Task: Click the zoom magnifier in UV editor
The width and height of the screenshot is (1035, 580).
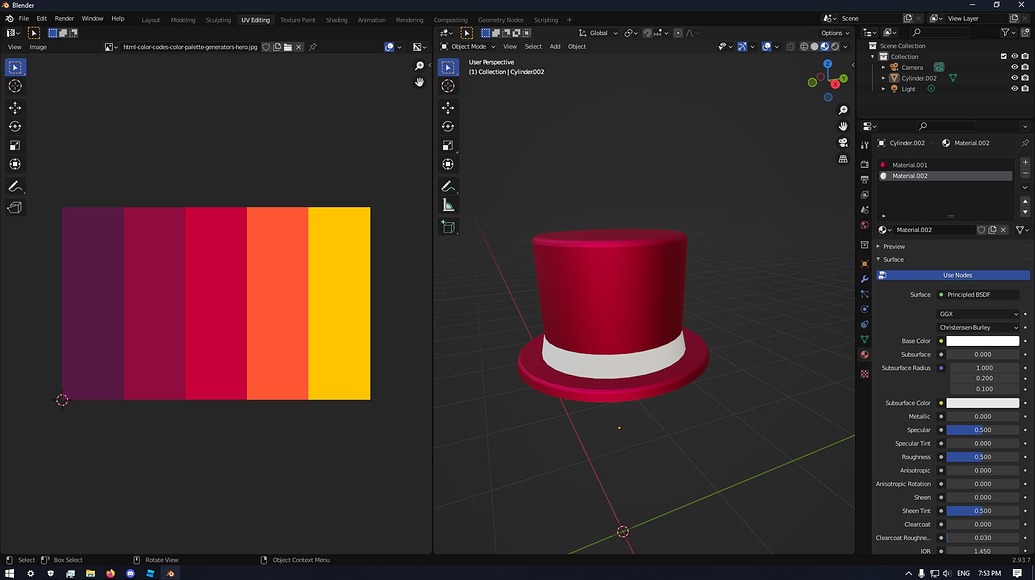Action: [419, 66]
